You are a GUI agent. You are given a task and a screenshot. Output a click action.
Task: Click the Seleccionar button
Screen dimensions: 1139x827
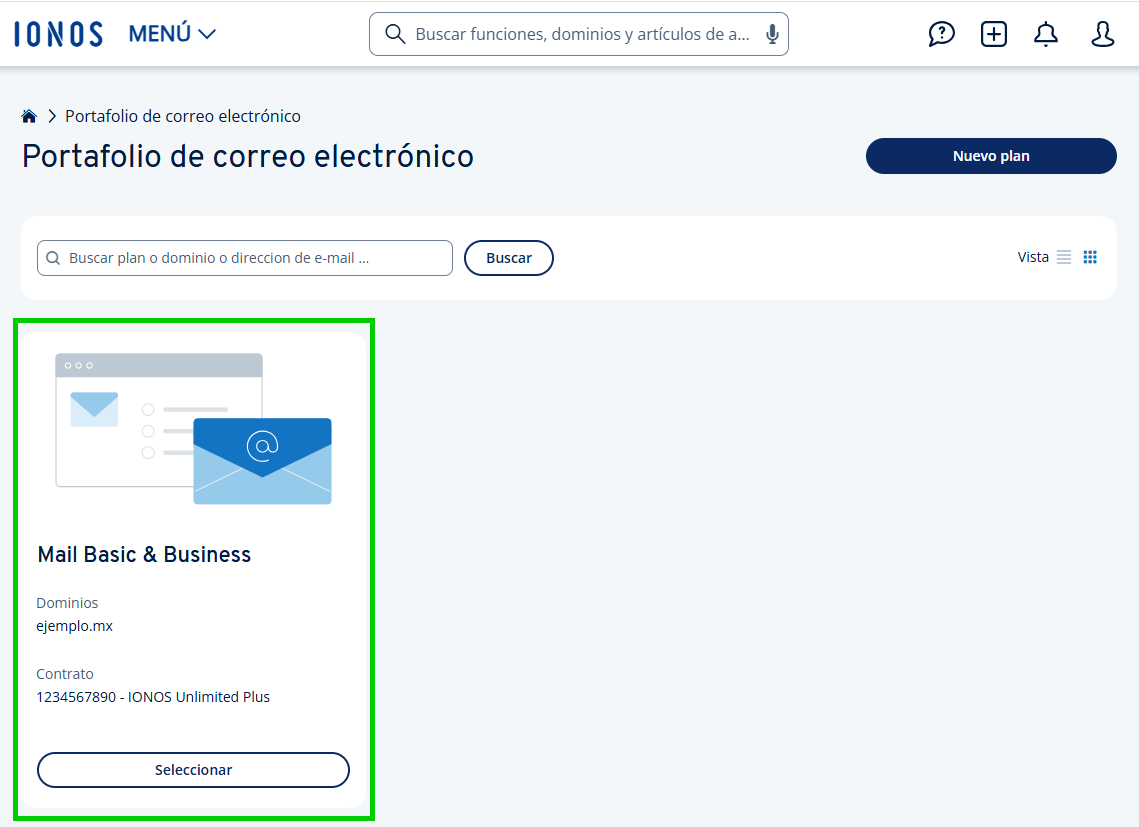[x=193, y=770]
